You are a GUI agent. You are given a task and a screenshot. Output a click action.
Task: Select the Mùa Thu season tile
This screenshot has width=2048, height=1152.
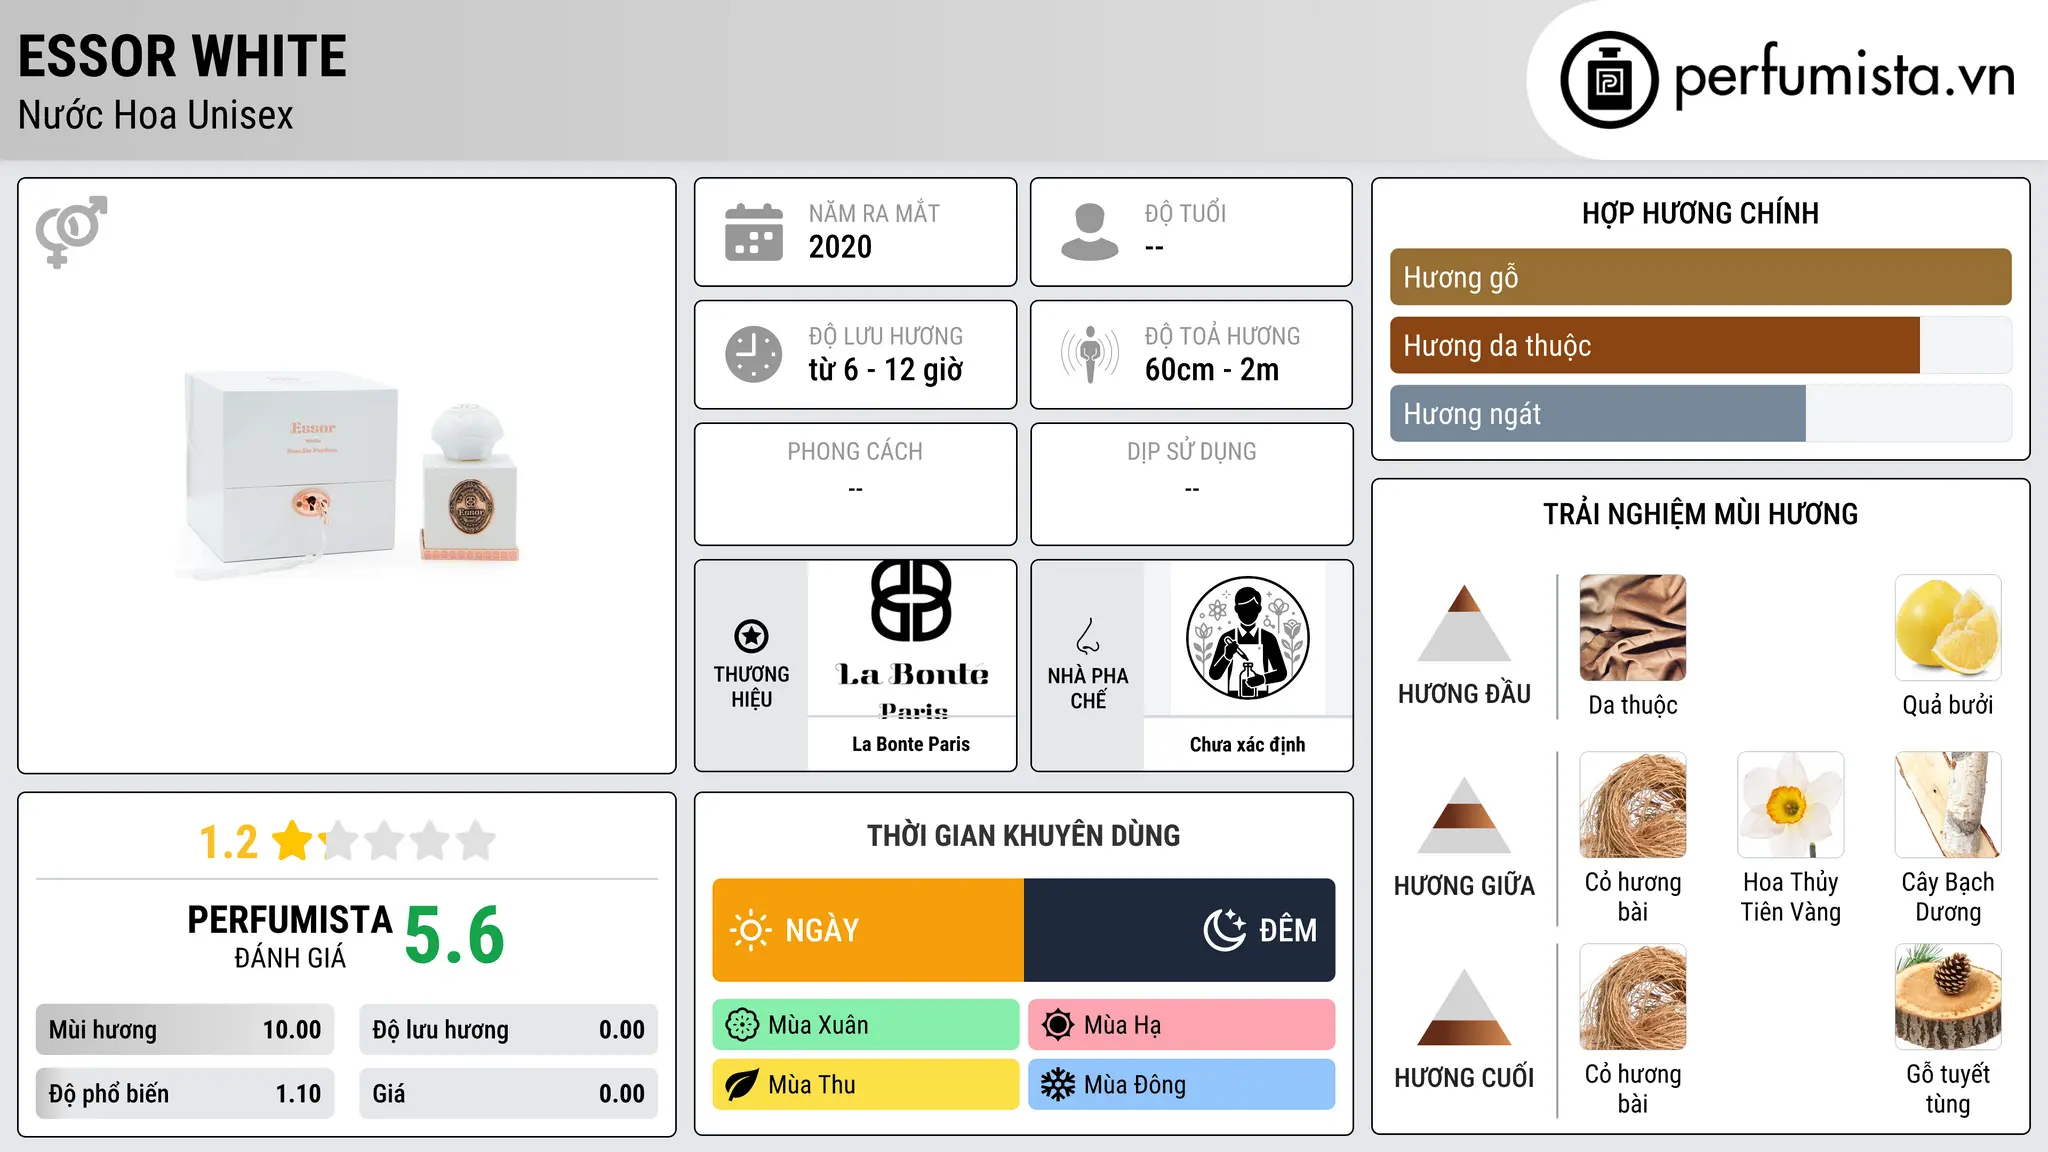[x=866, y=1085]
